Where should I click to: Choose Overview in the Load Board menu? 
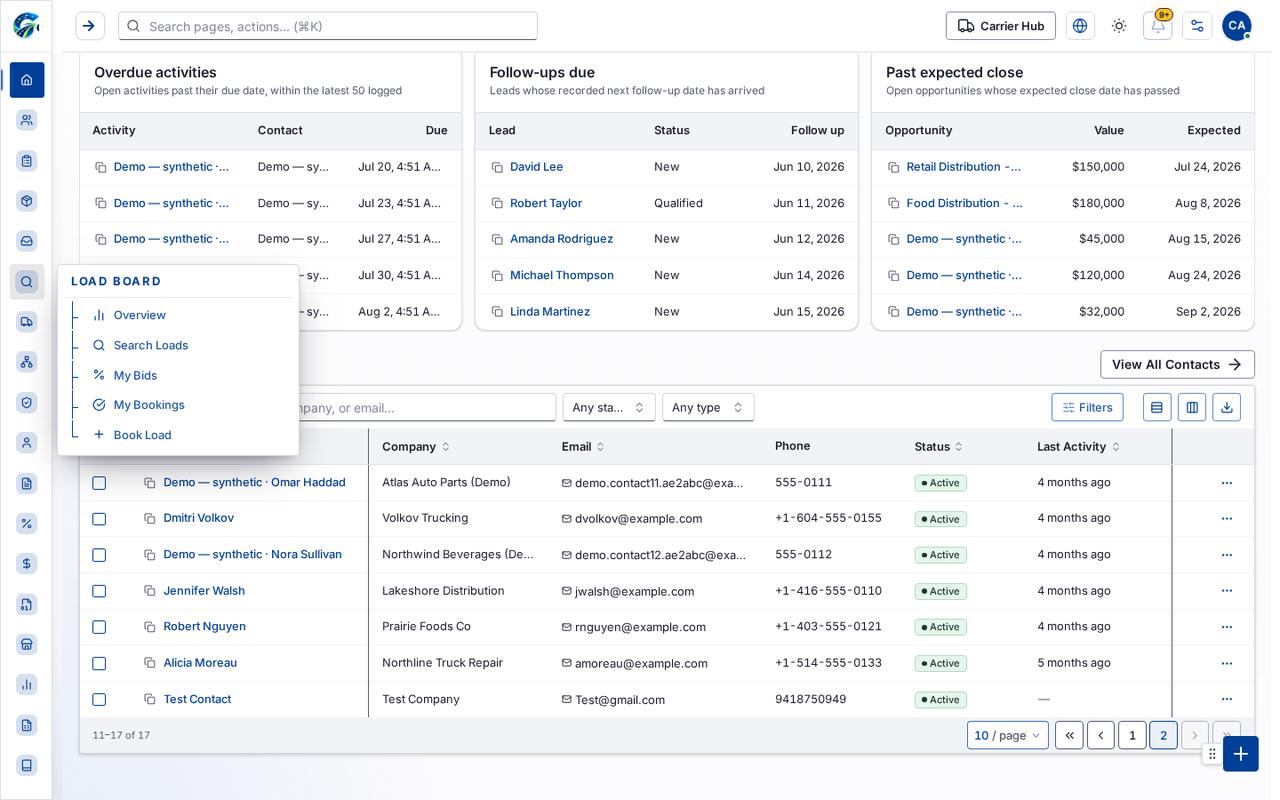(139, 315)
